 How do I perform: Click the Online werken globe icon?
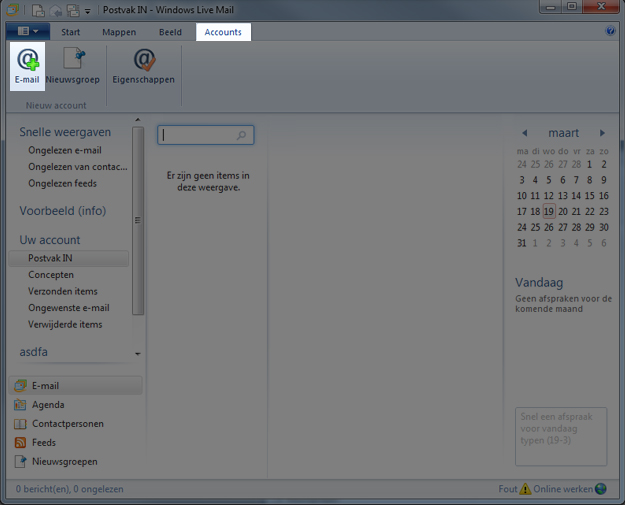point(601,489)
